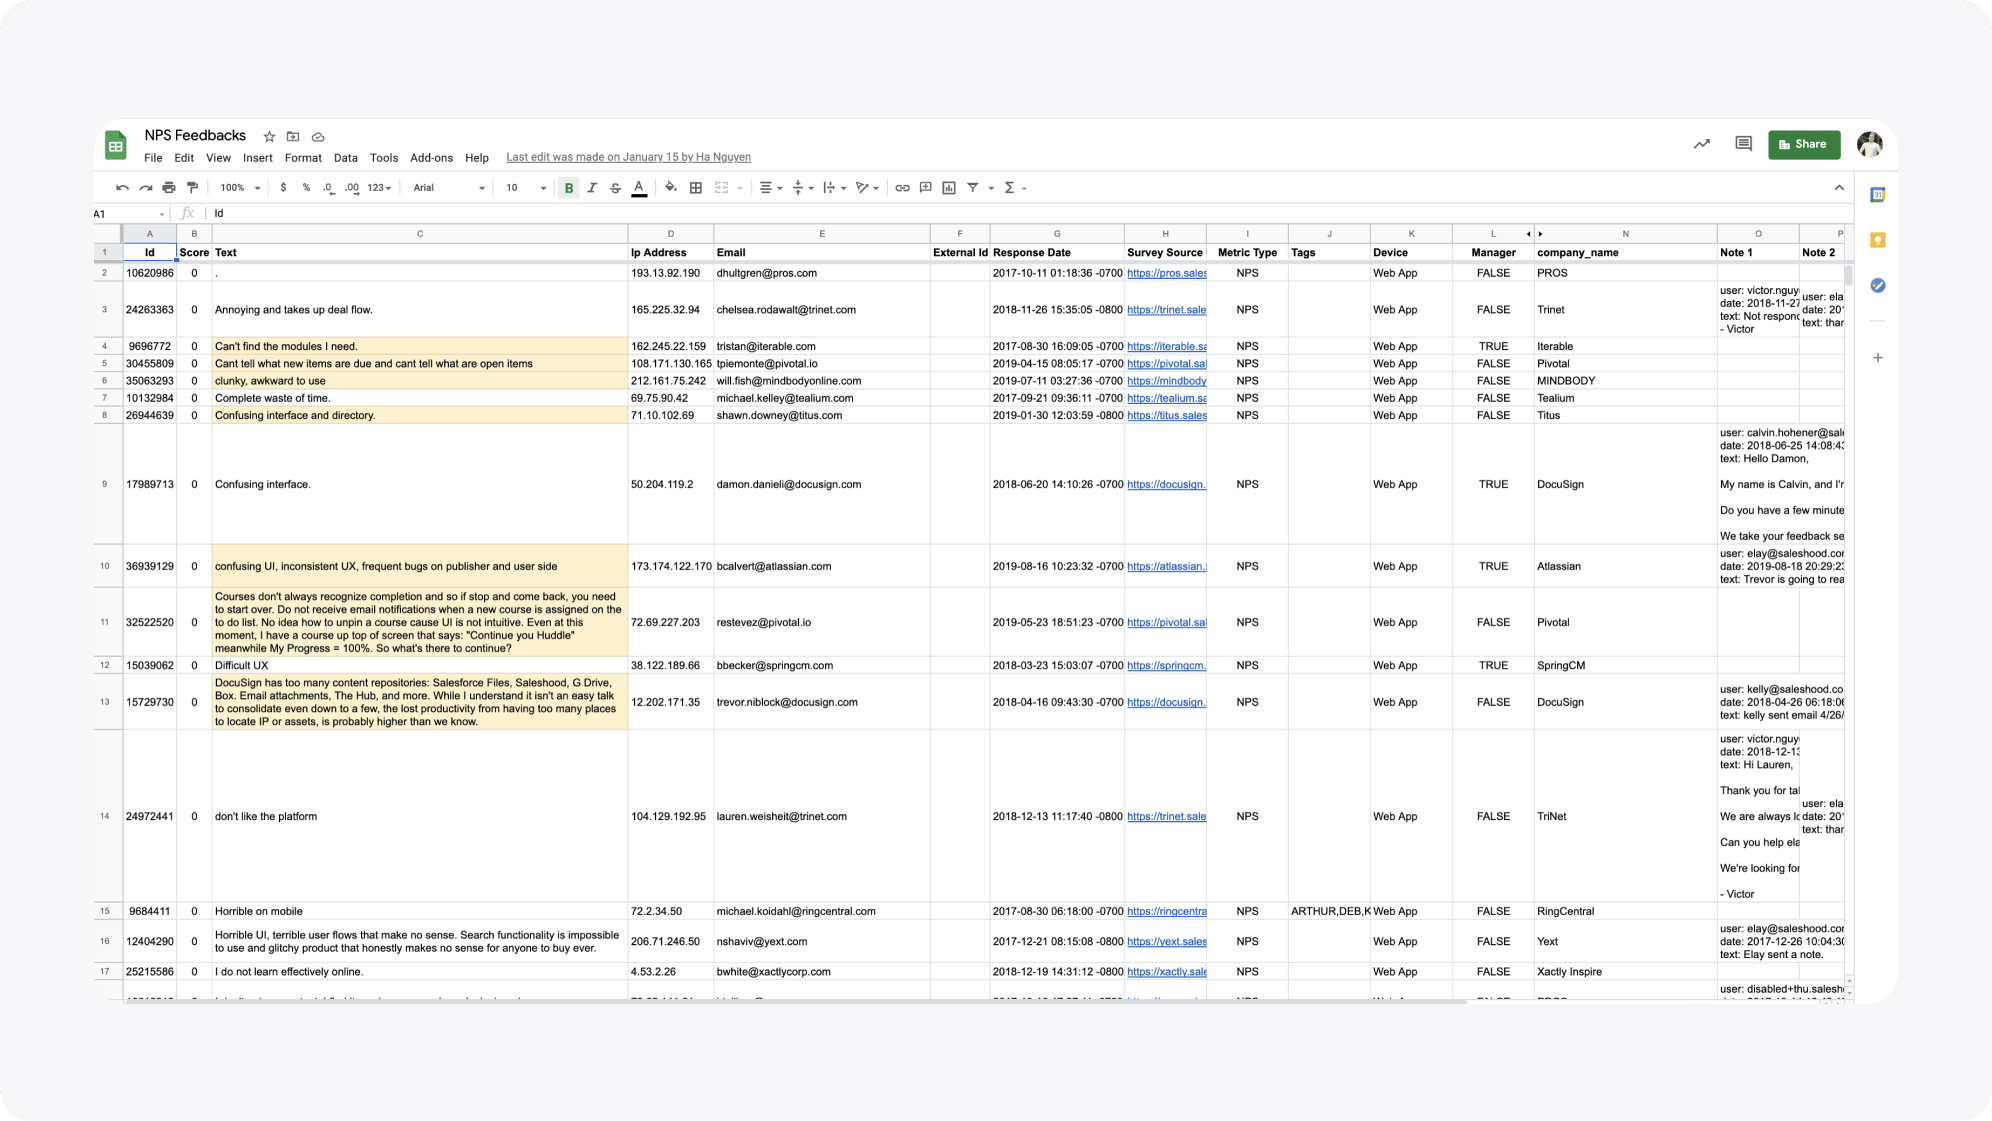
Task: Open the Insert menu
Action: click(257, 158)
